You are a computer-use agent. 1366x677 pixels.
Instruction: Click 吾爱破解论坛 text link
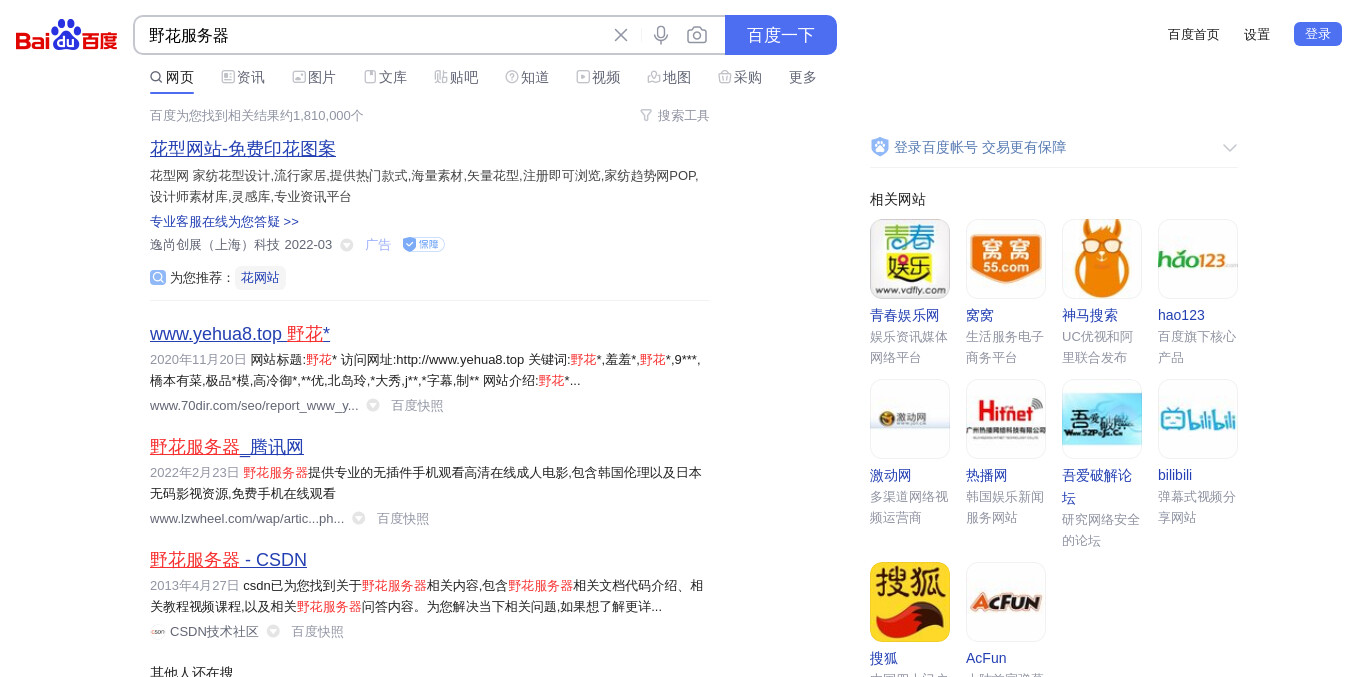tap(1097, 486)
